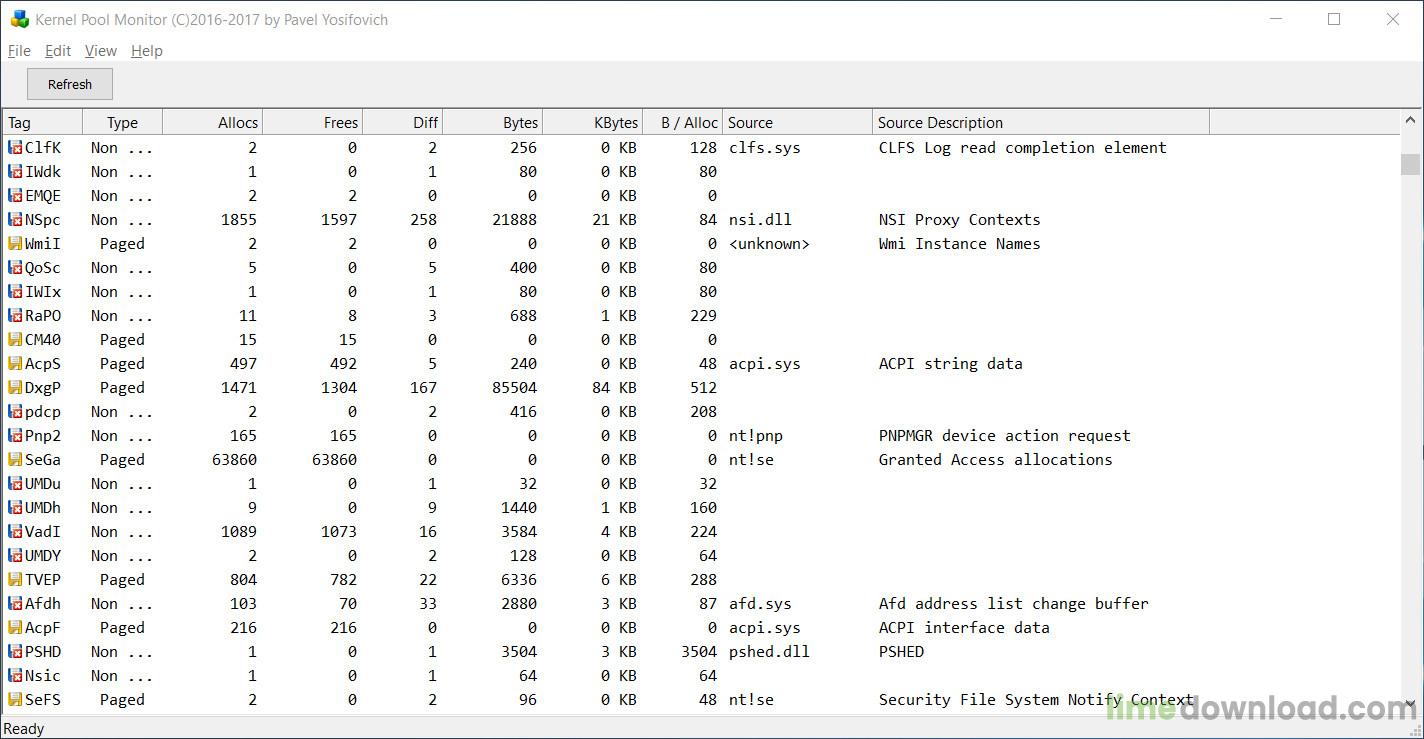Select the WmiI paged pool row icon
This screenshot has width=1424, height=739.
[15, 244]
